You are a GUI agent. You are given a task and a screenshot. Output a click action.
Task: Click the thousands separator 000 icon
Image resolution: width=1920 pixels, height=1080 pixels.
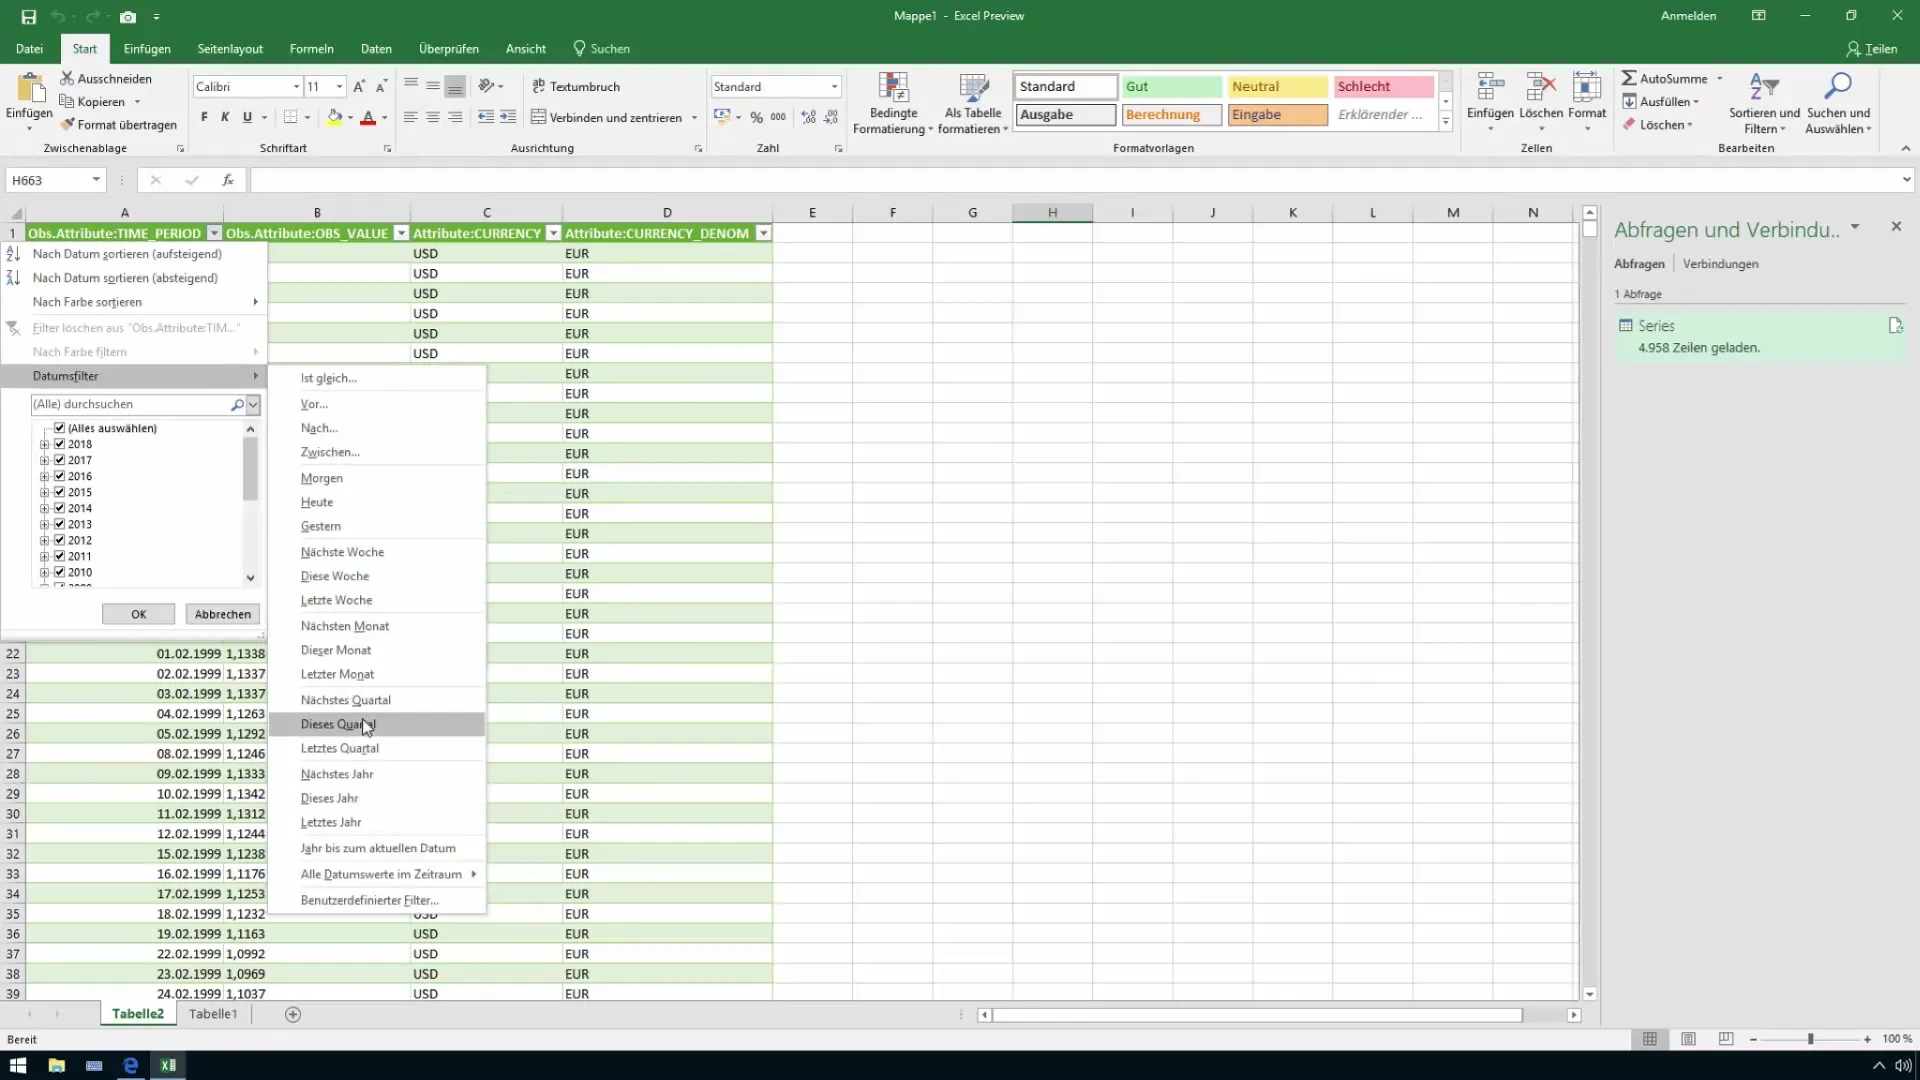(x=778, y=117)
